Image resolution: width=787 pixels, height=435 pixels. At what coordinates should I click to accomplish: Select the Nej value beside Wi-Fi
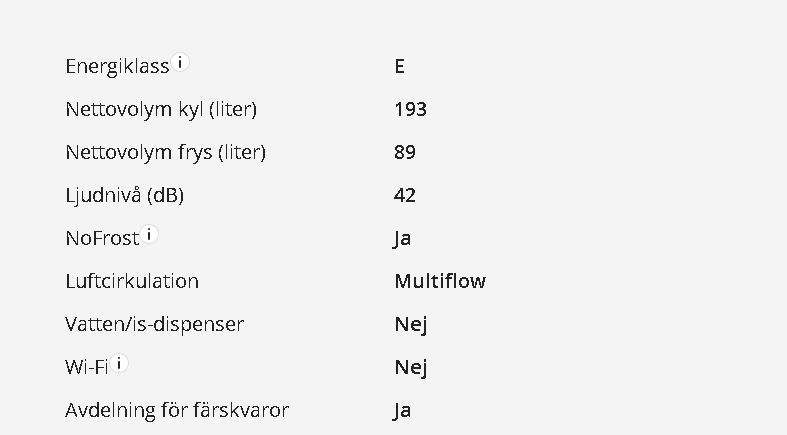[x=411, y=368]
